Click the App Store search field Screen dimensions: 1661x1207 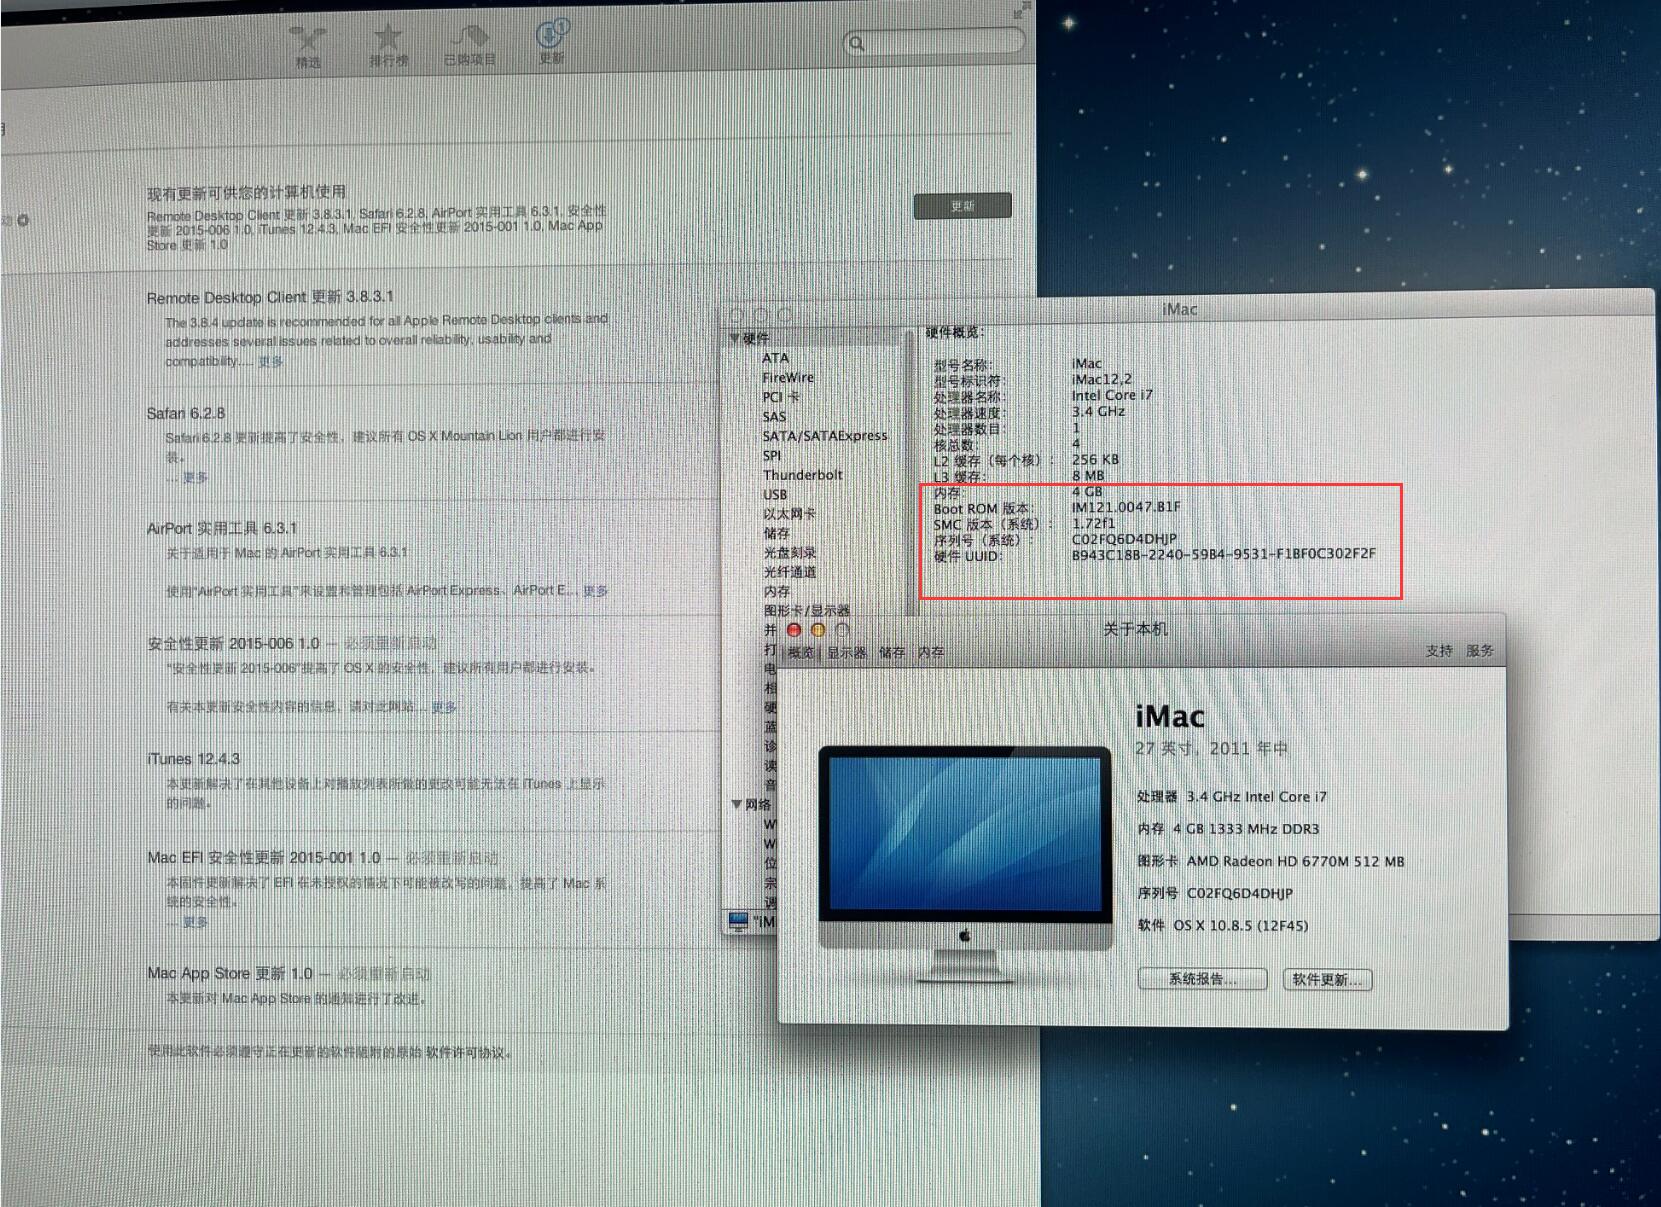pyautogui.click(x=933, y=42)
